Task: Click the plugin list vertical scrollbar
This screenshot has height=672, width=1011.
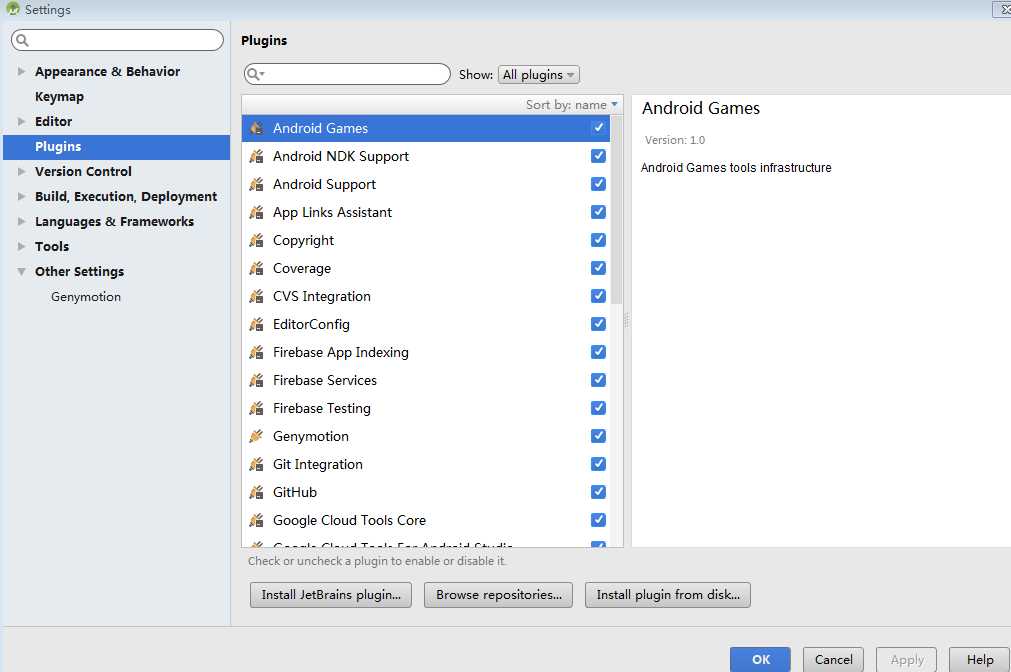Action: click(x=616, y=210)
